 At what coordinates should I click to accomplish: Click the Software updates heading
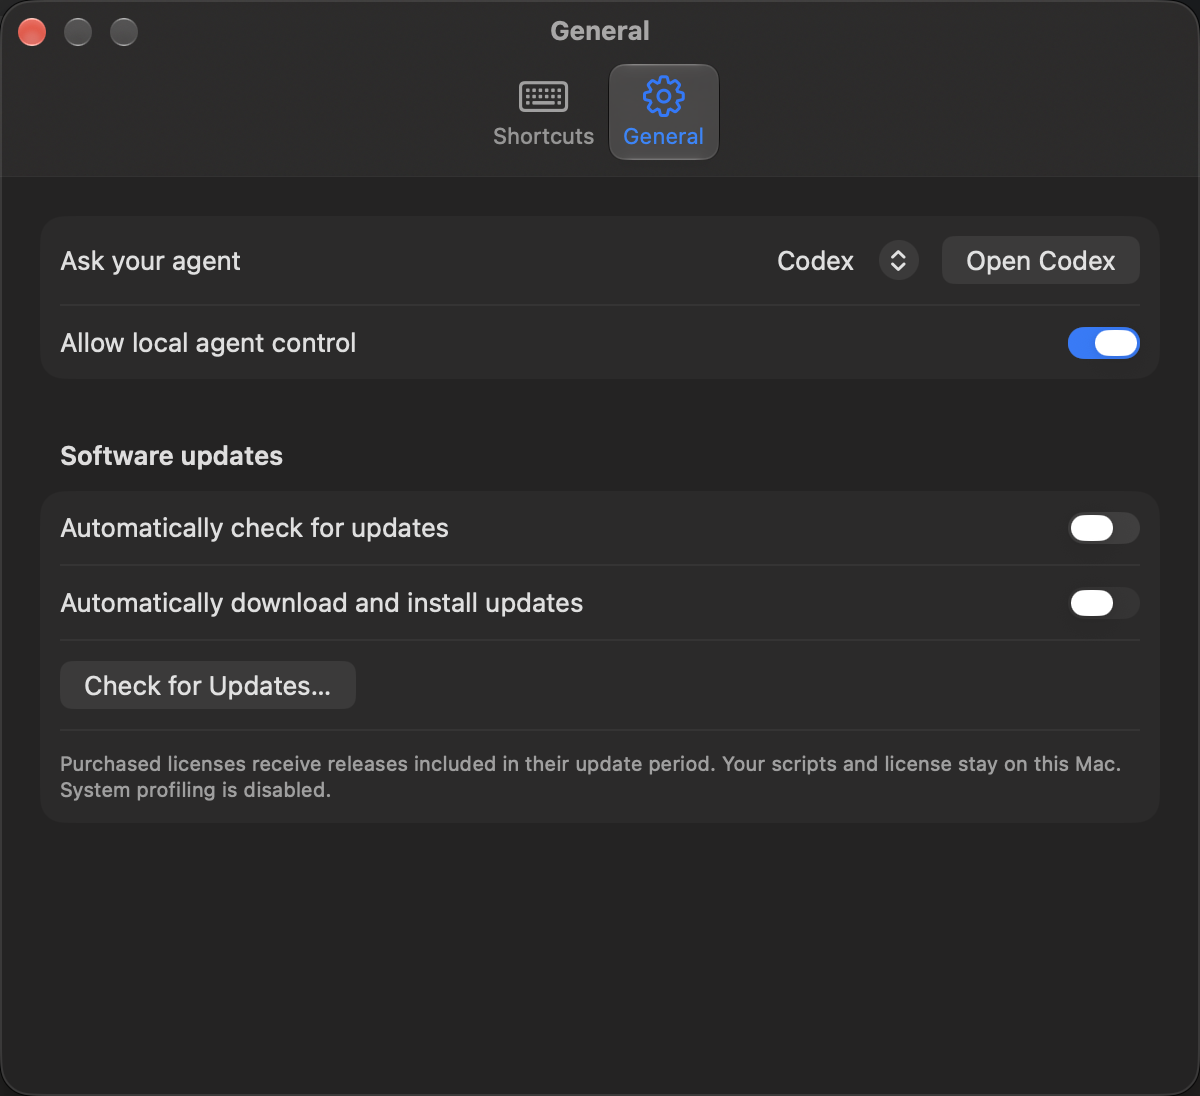172,456
